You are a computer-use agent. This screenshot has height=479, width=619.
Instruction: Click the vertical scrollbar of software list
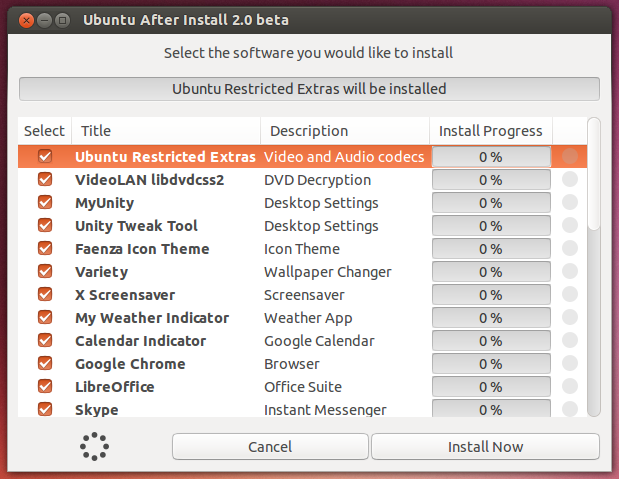tap(594, 260)
